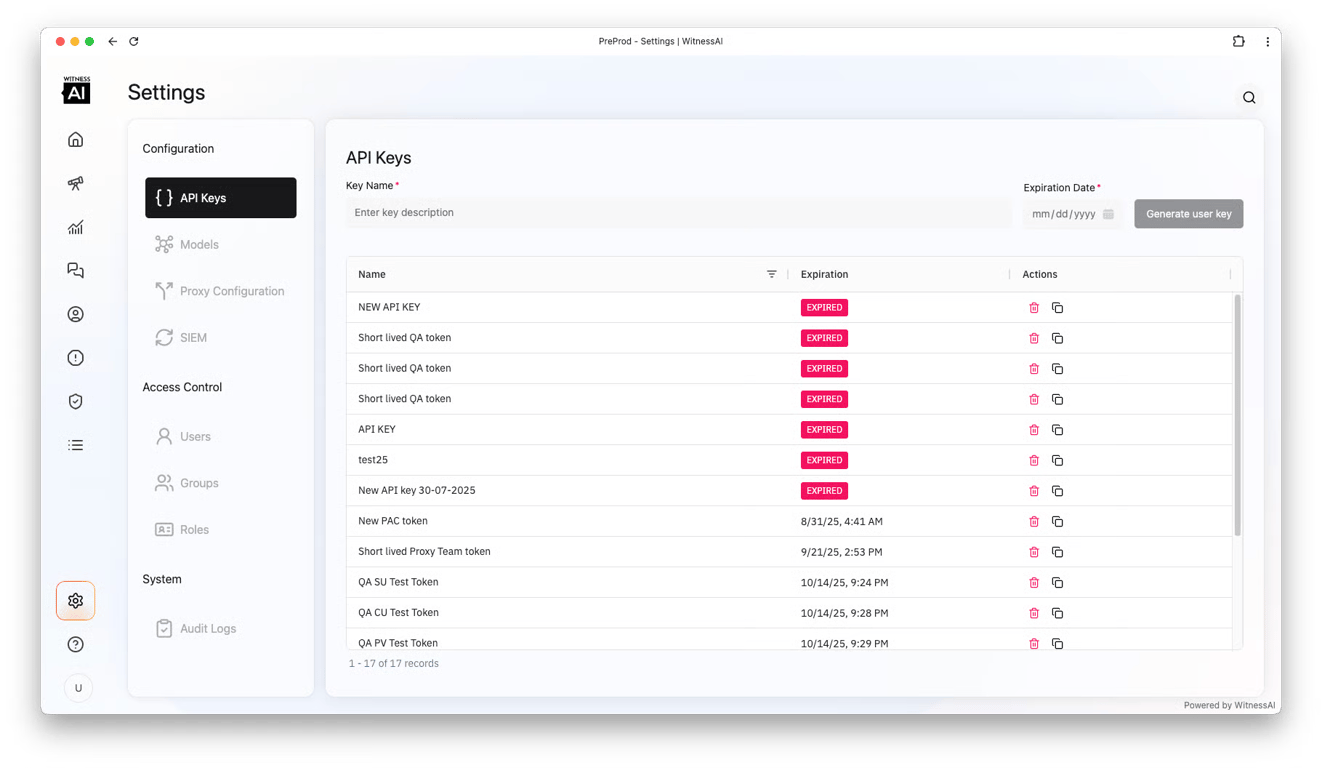This screenshot has width=1322, height=768.
Task: Open the Home page from the sidebar
Action: (76, 140)
